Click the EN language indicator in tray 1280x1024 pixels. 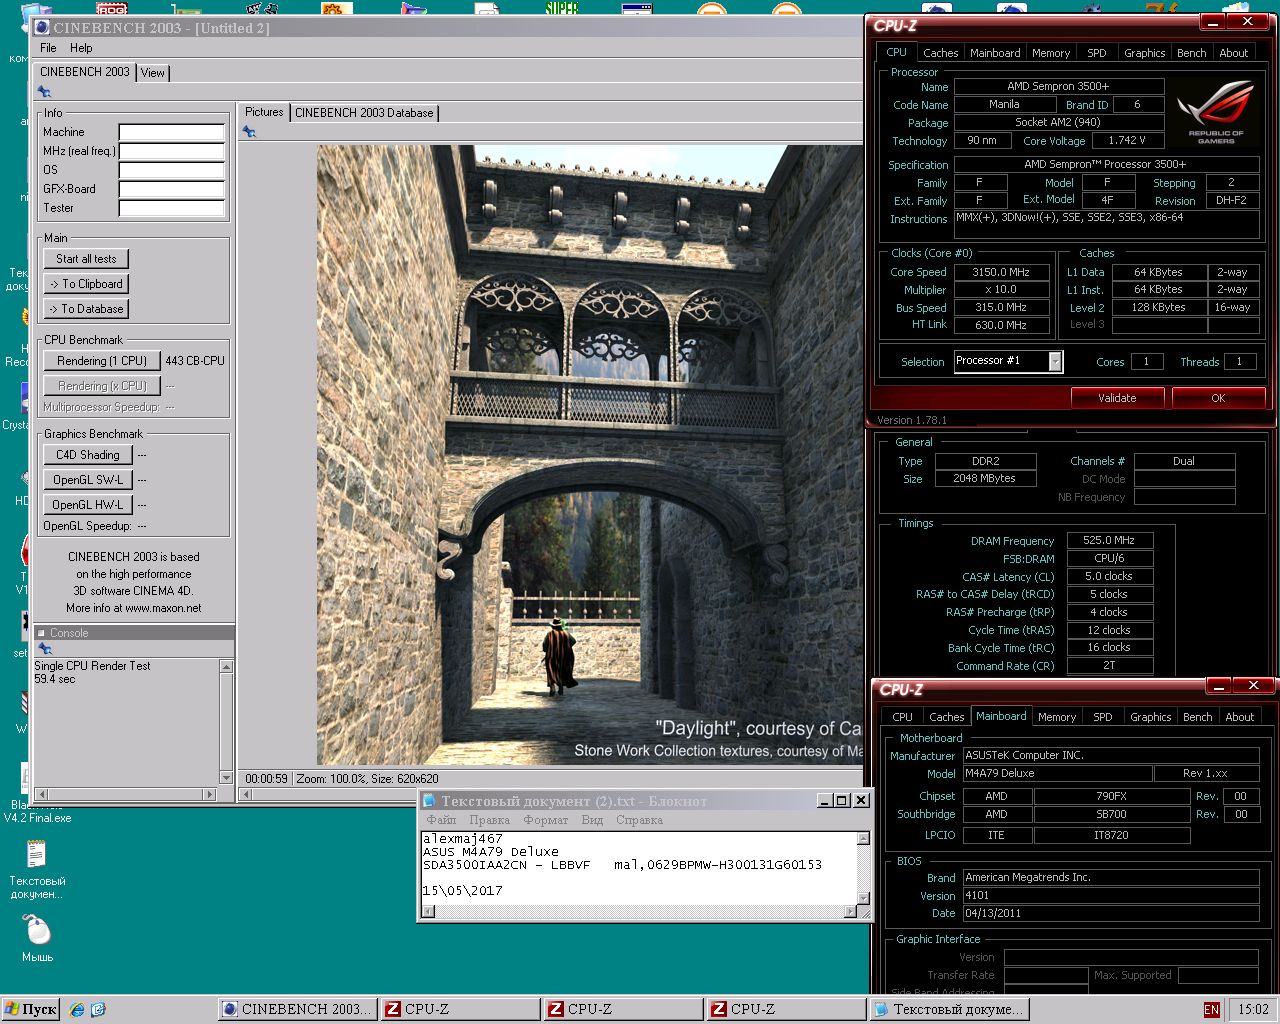[1212, 1010]
